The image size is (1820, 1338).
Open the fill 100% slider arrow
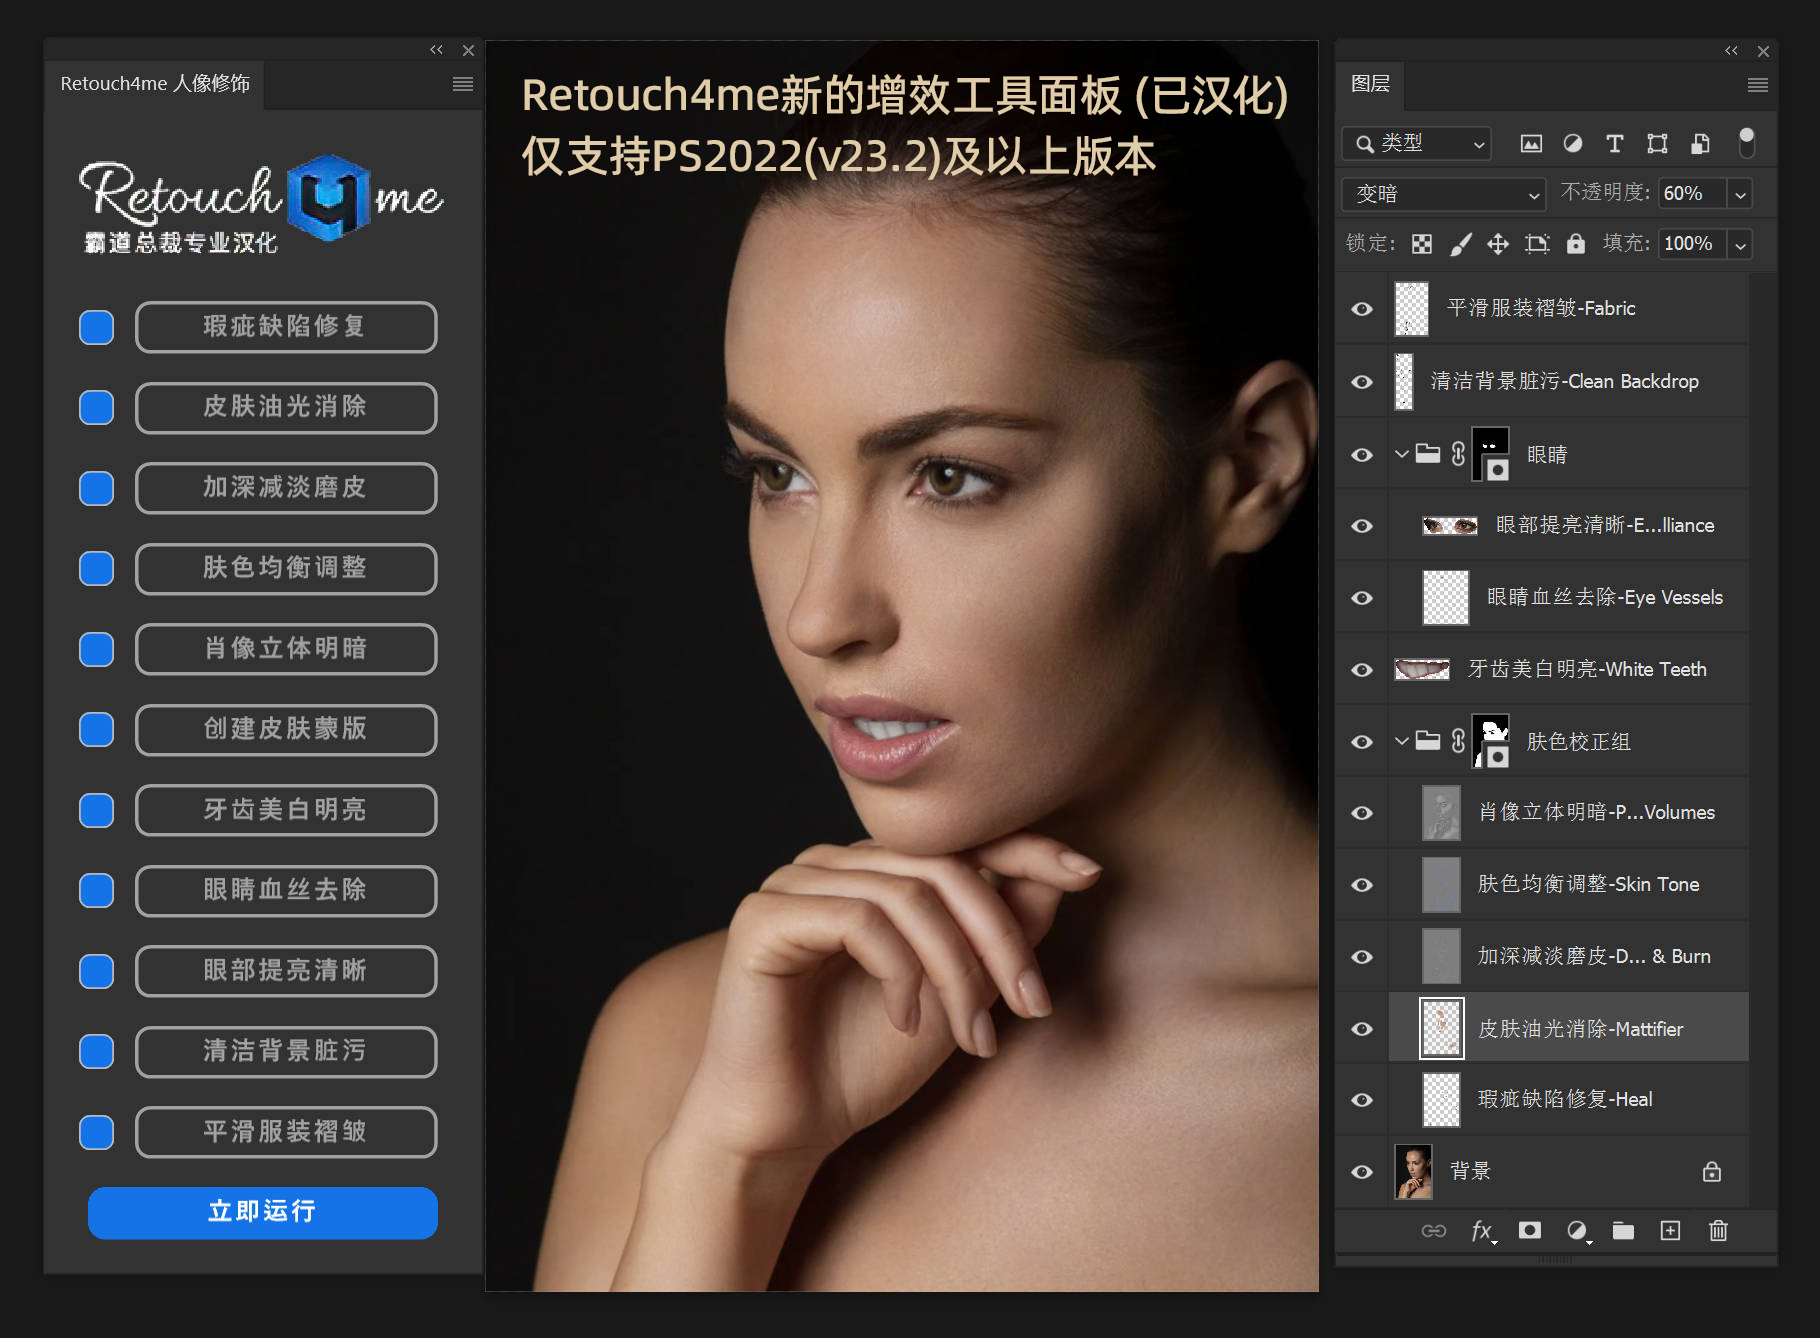[1741, 244]
